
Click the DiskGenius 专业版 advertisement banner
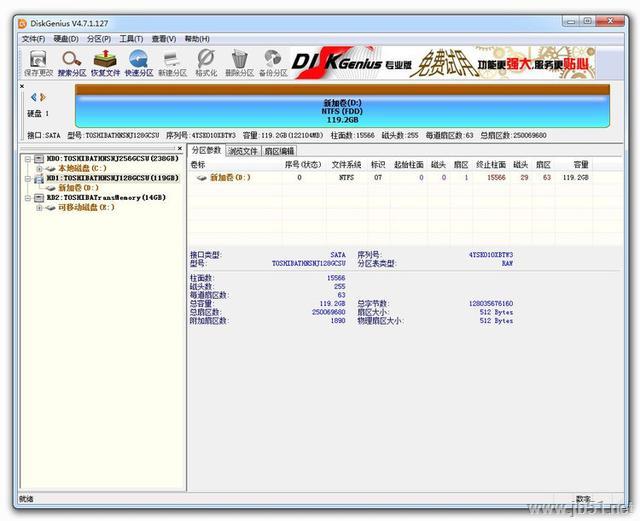click(443, 63)
